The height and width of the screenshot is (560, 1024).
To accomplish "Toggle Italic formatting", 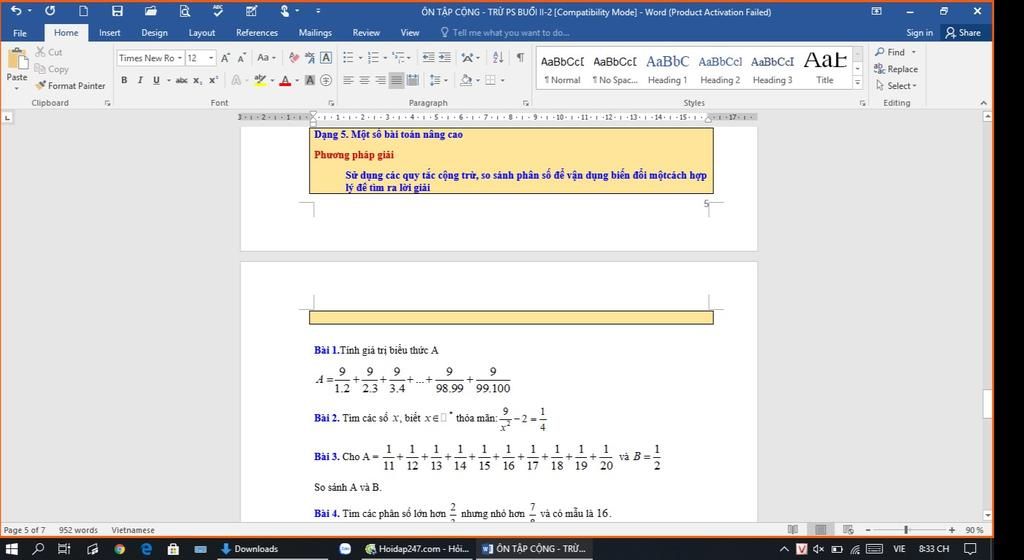I will tap(140, 80).
